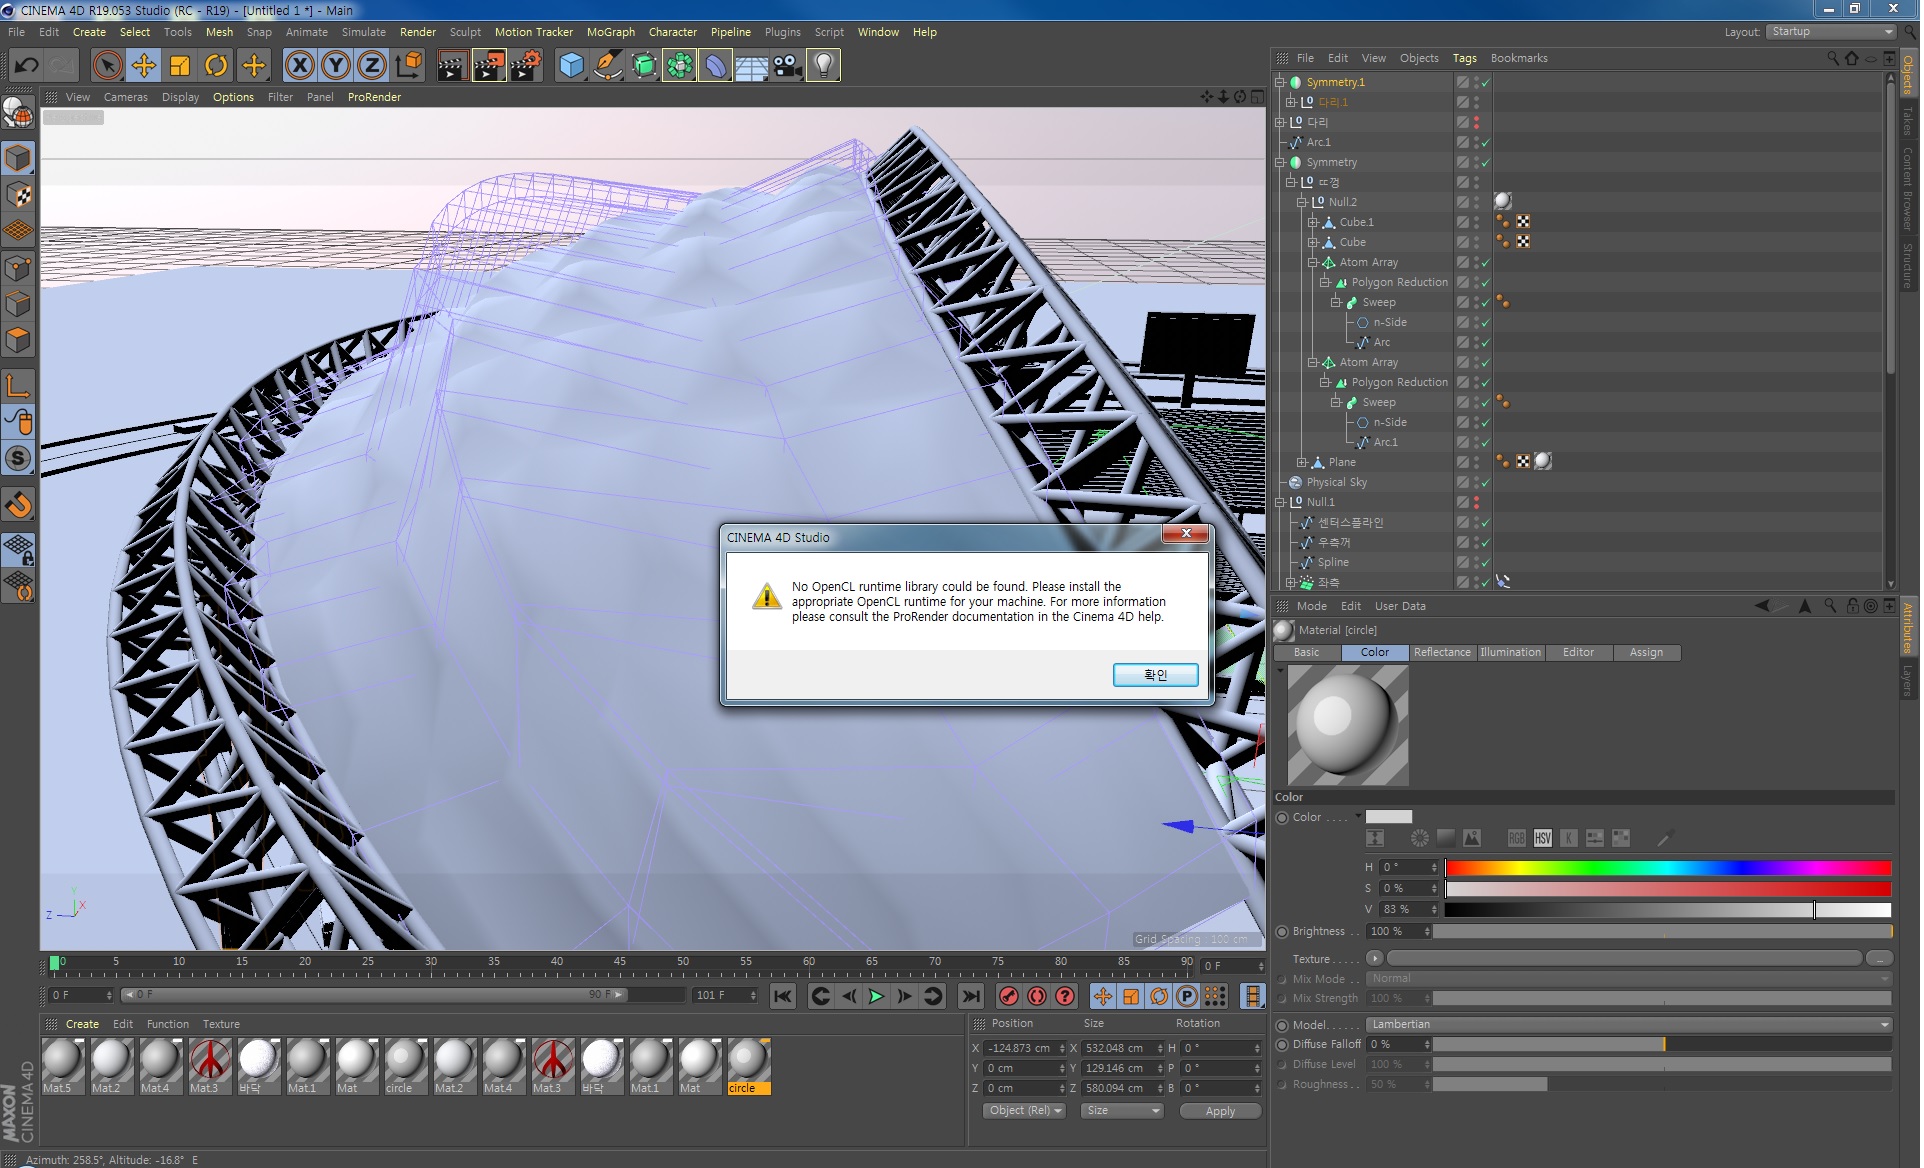Open Layout Startup dropdown

[1831, 32]
